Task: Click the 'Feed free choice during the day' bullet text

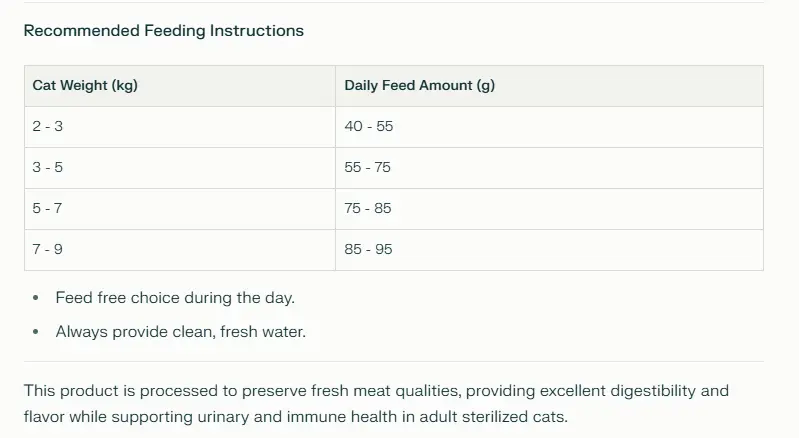Action: click(175, 297)
